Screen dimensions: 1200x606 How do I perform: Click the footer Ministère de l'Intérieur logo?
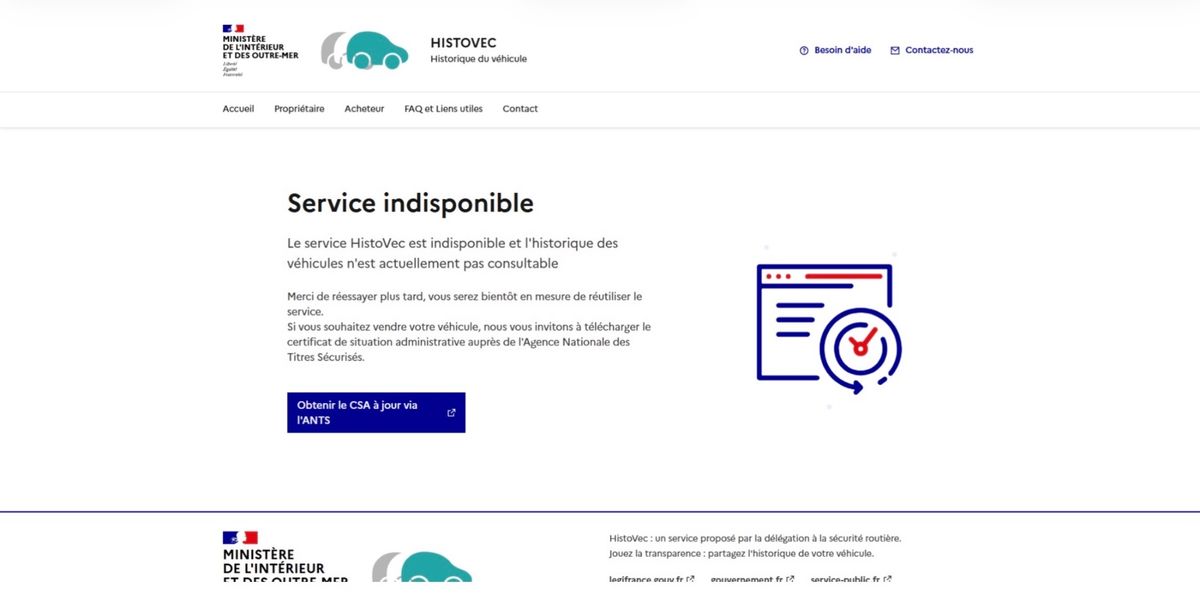point(285,557)
